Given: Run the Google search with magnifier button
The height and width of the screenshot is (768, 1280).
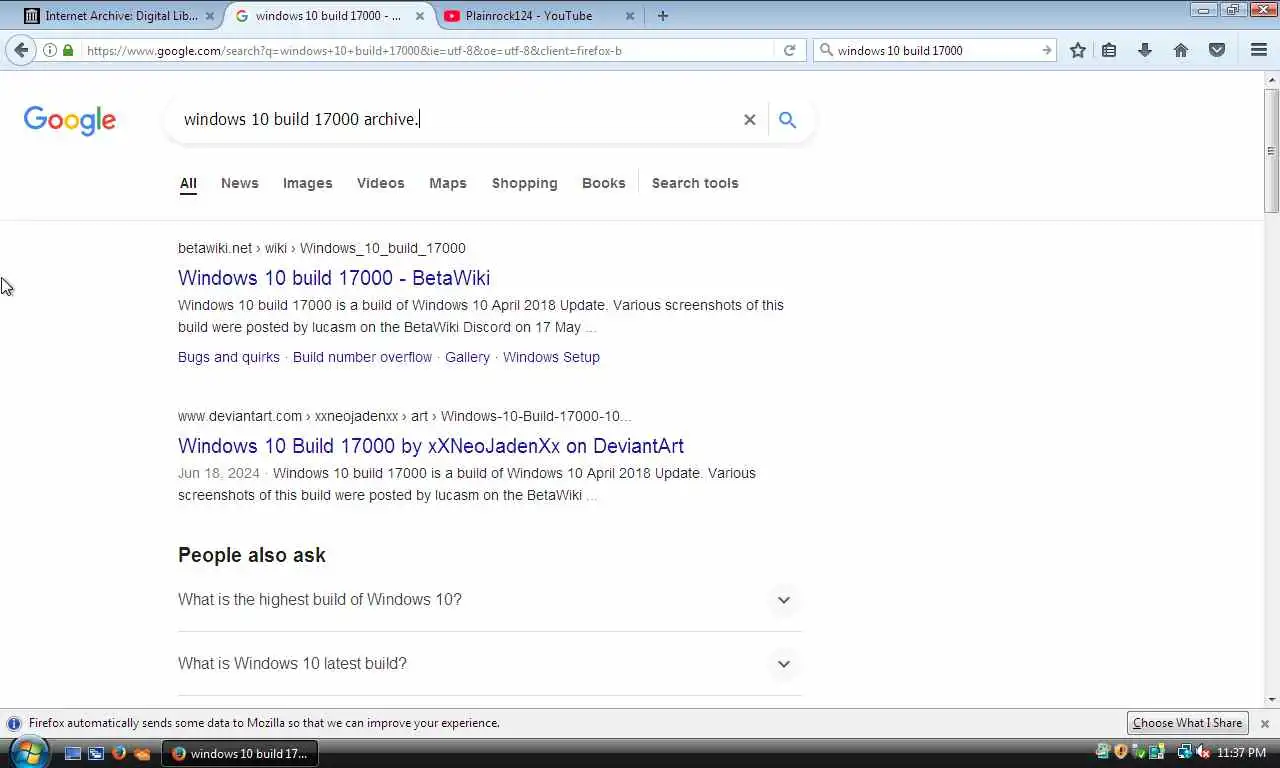Looking at the screenshot, I should pyautogui.click(x=787, y=119).
